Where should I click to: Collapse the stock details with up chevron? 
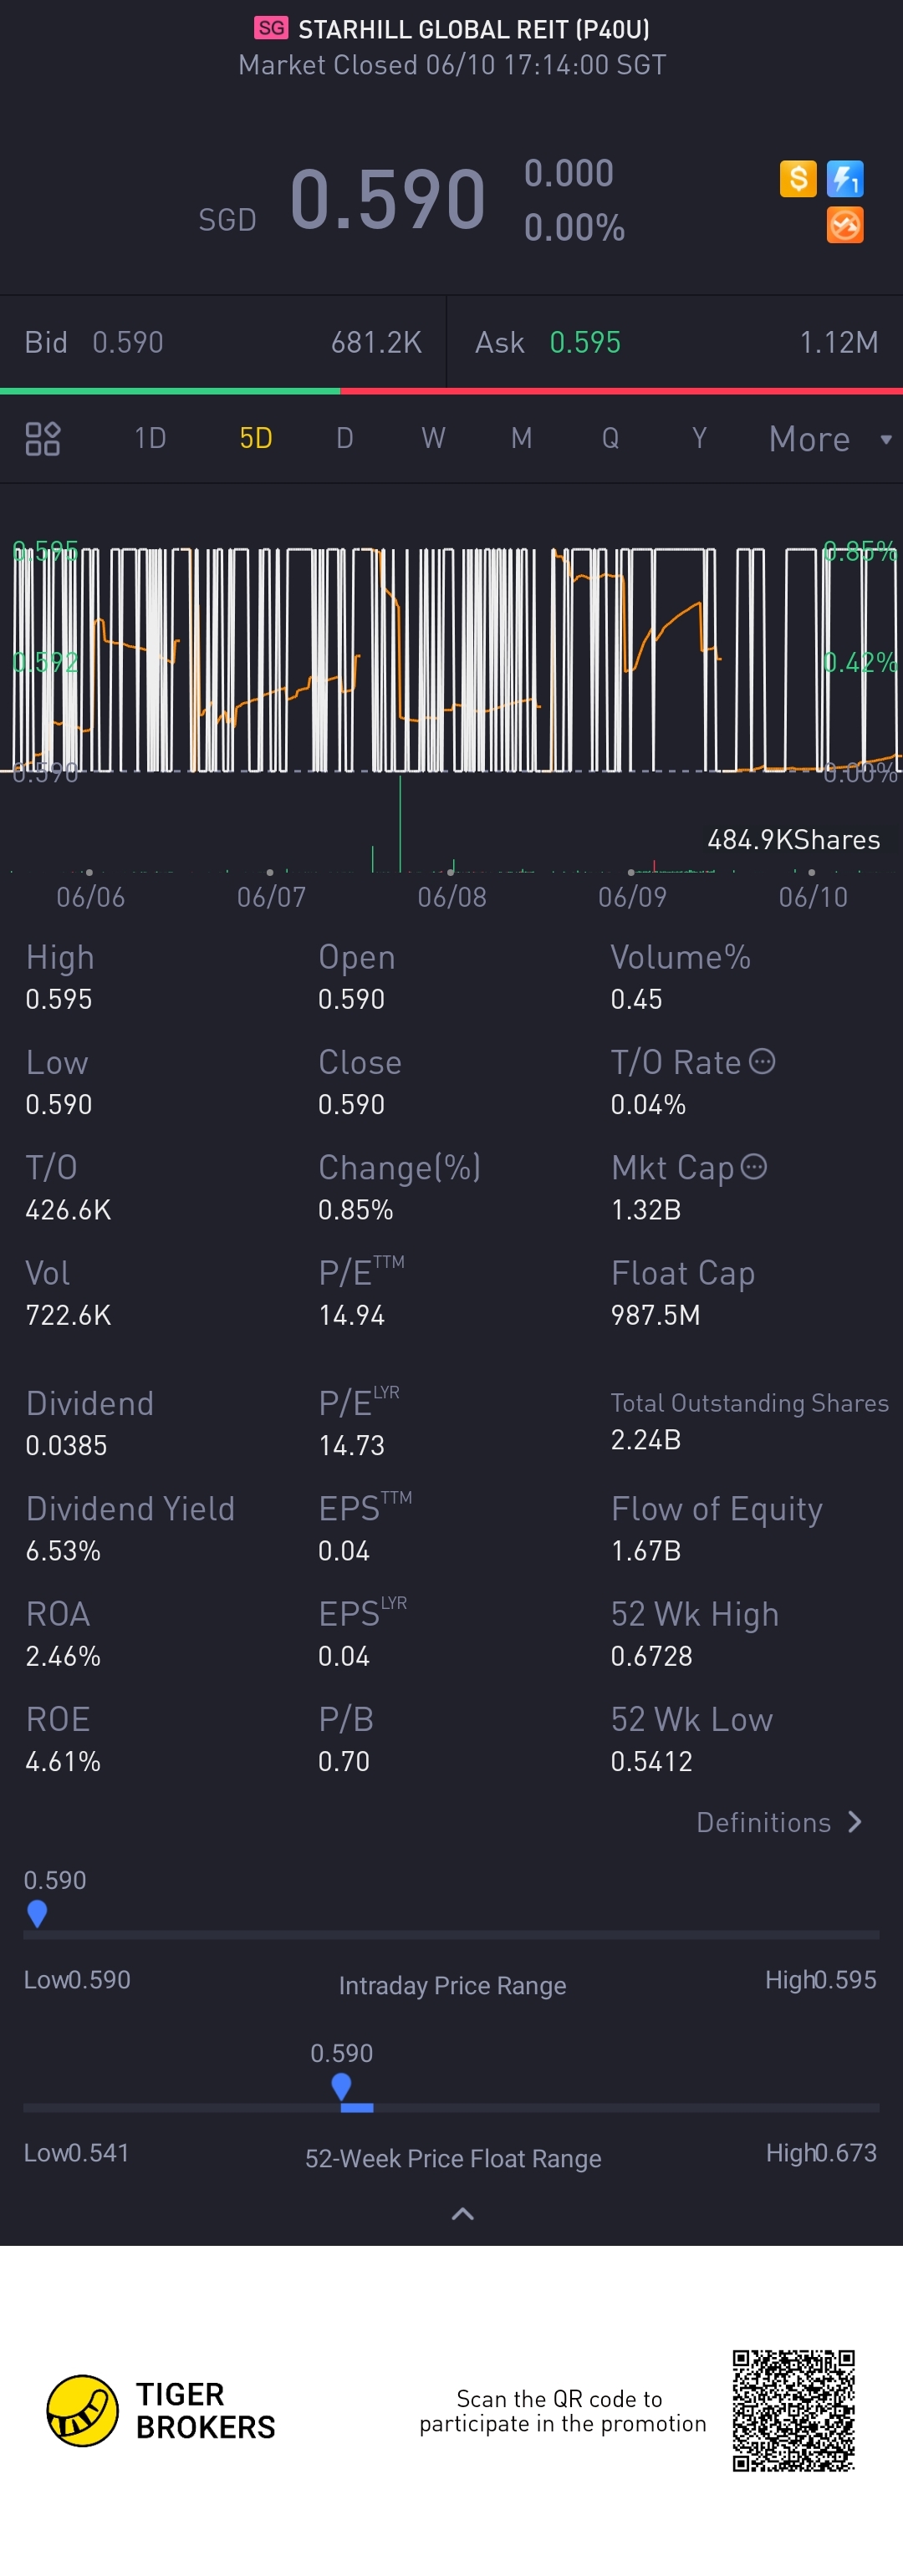click(x=462, y=2214)
